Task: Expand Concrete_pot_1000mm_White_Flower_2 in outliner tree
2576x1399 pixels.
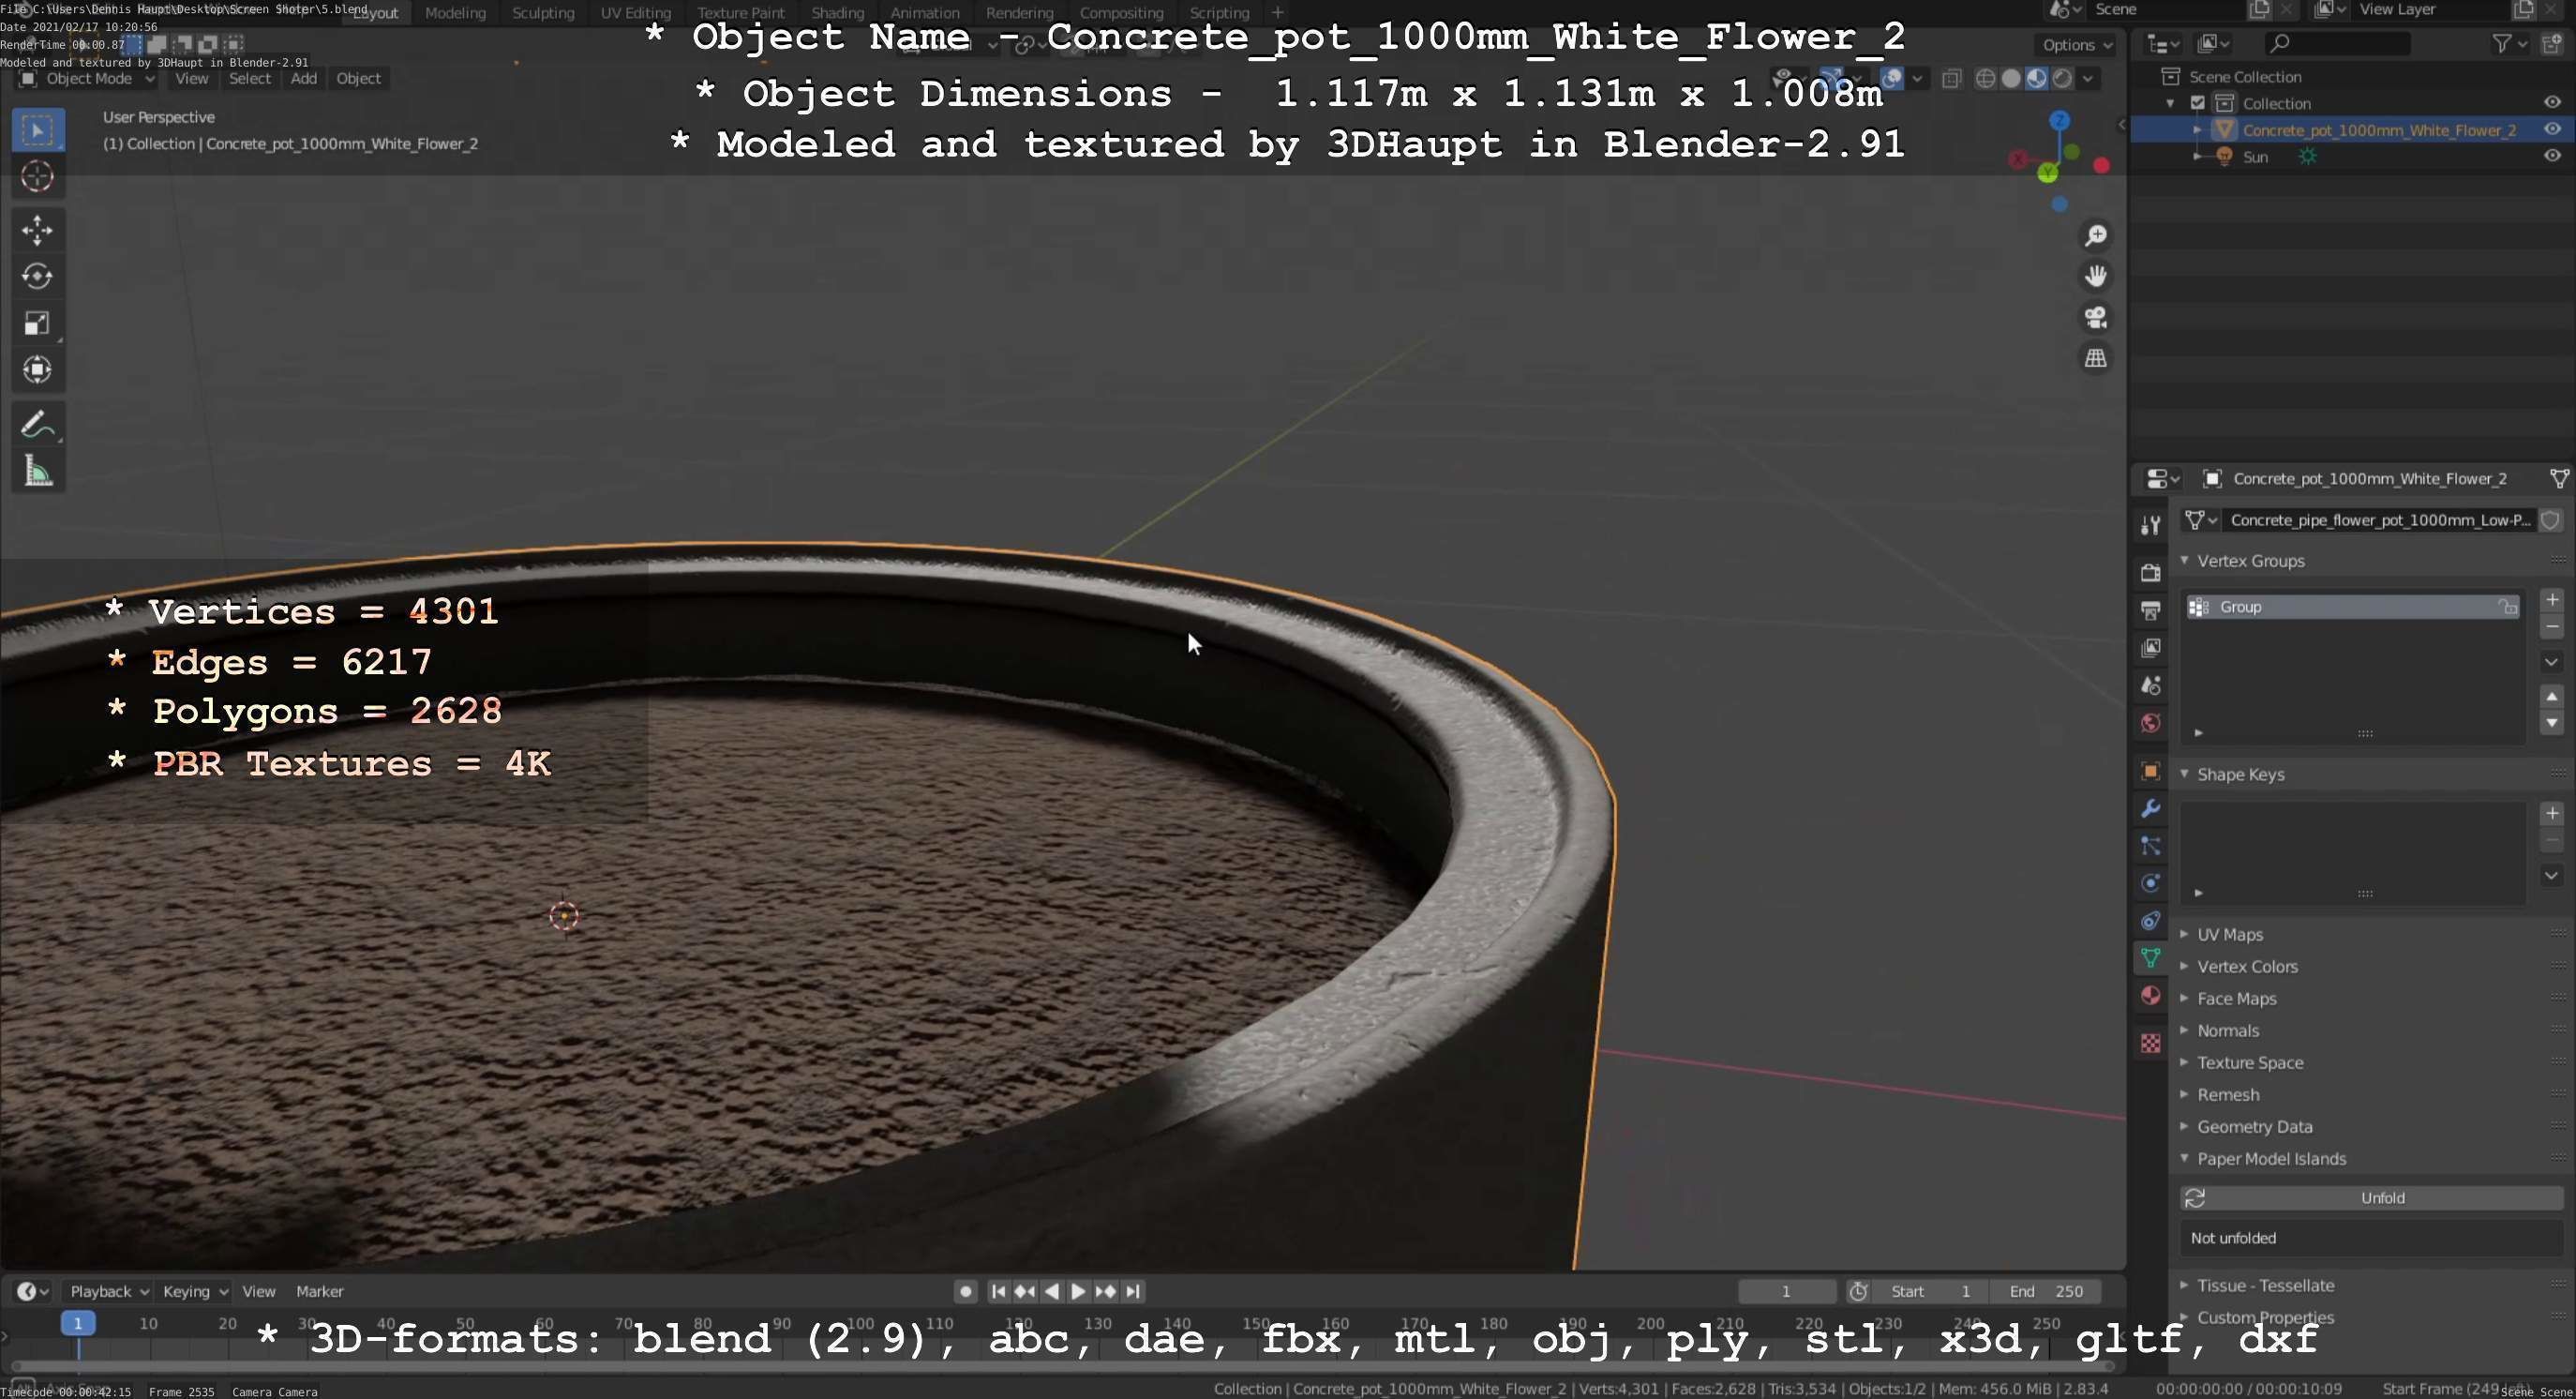Action: coord(2197,130)
